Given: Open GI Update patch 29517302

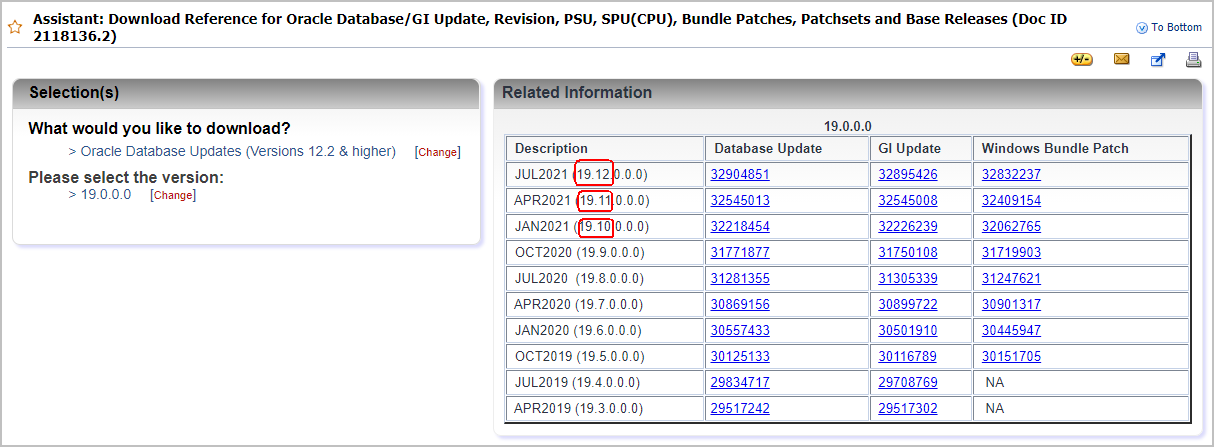Looking at the screenshot, I should click(908, 408).
